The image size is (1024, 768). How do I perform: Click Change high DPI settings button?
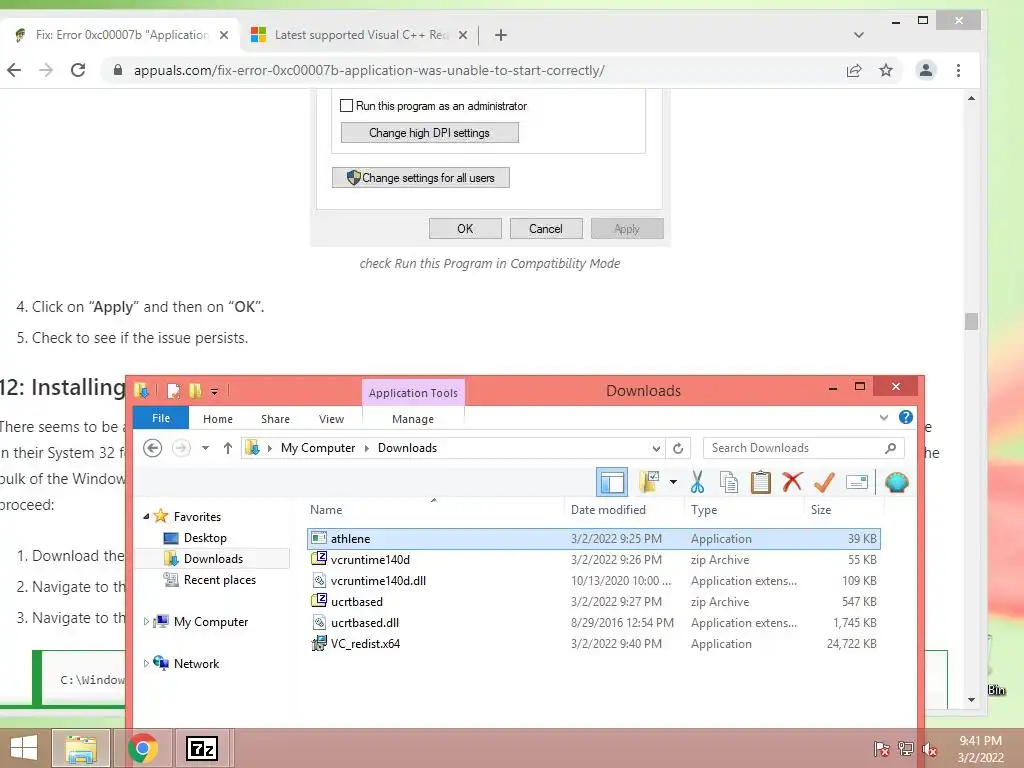coord(430,133)
